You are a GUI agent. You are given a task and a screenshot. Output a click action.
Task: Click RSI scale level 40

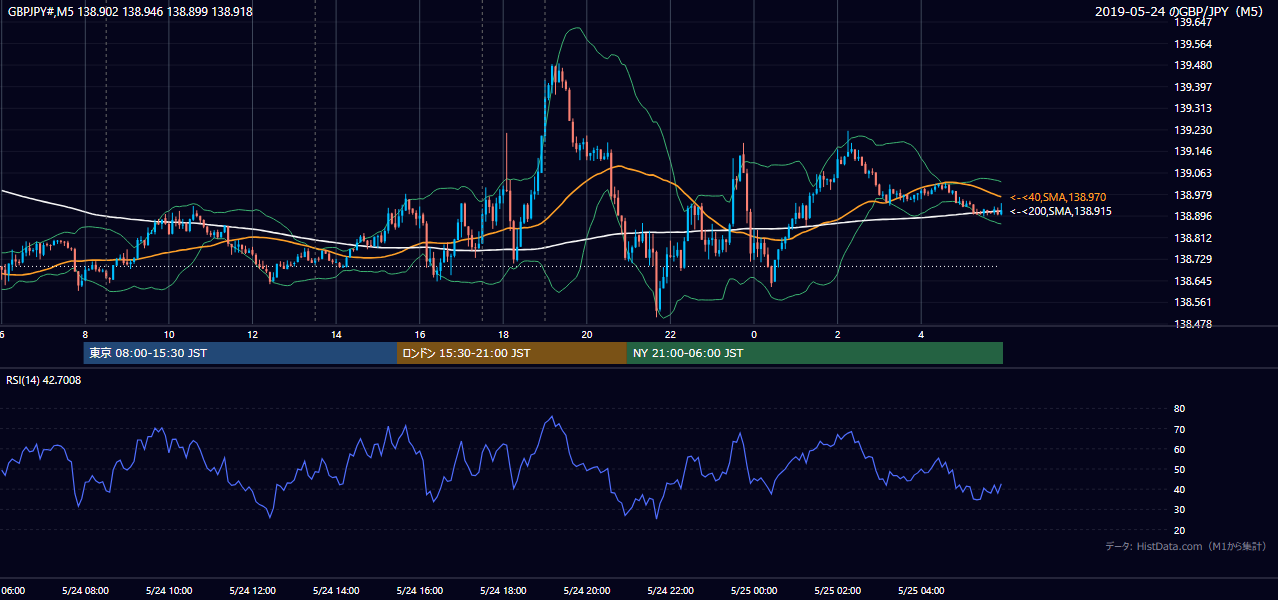point(1179,490)
